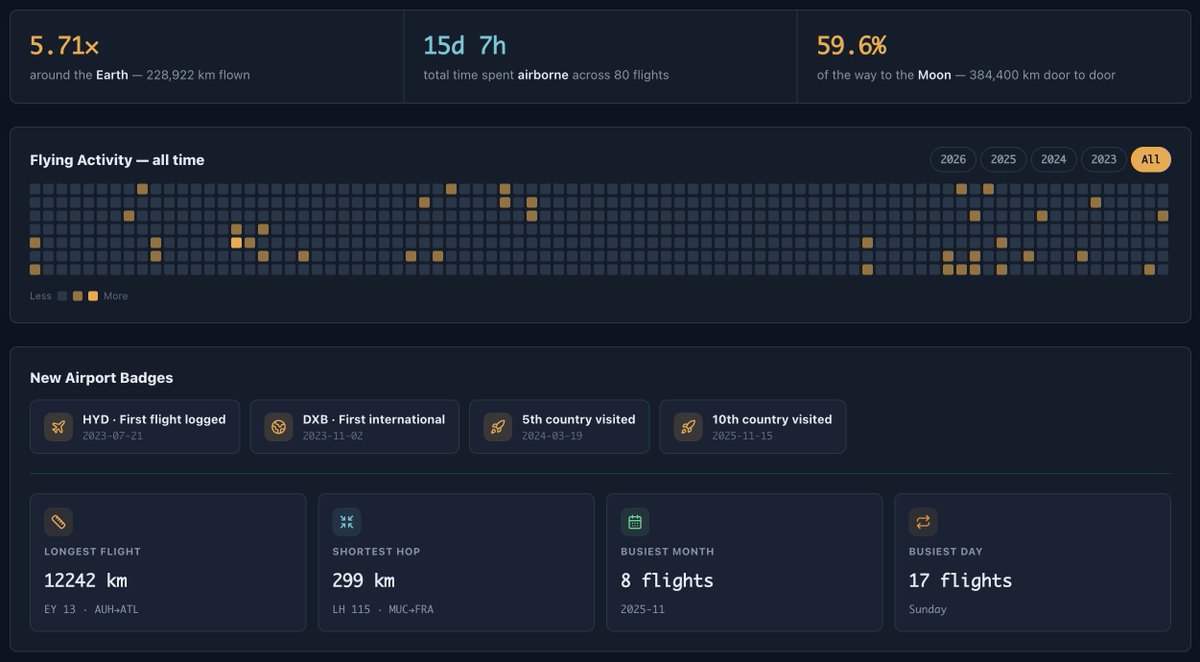Image resolution: width=1200 pixels, height=662 pixels.
Task: Click the middle brown legend swatch
Action: point(78,296)
